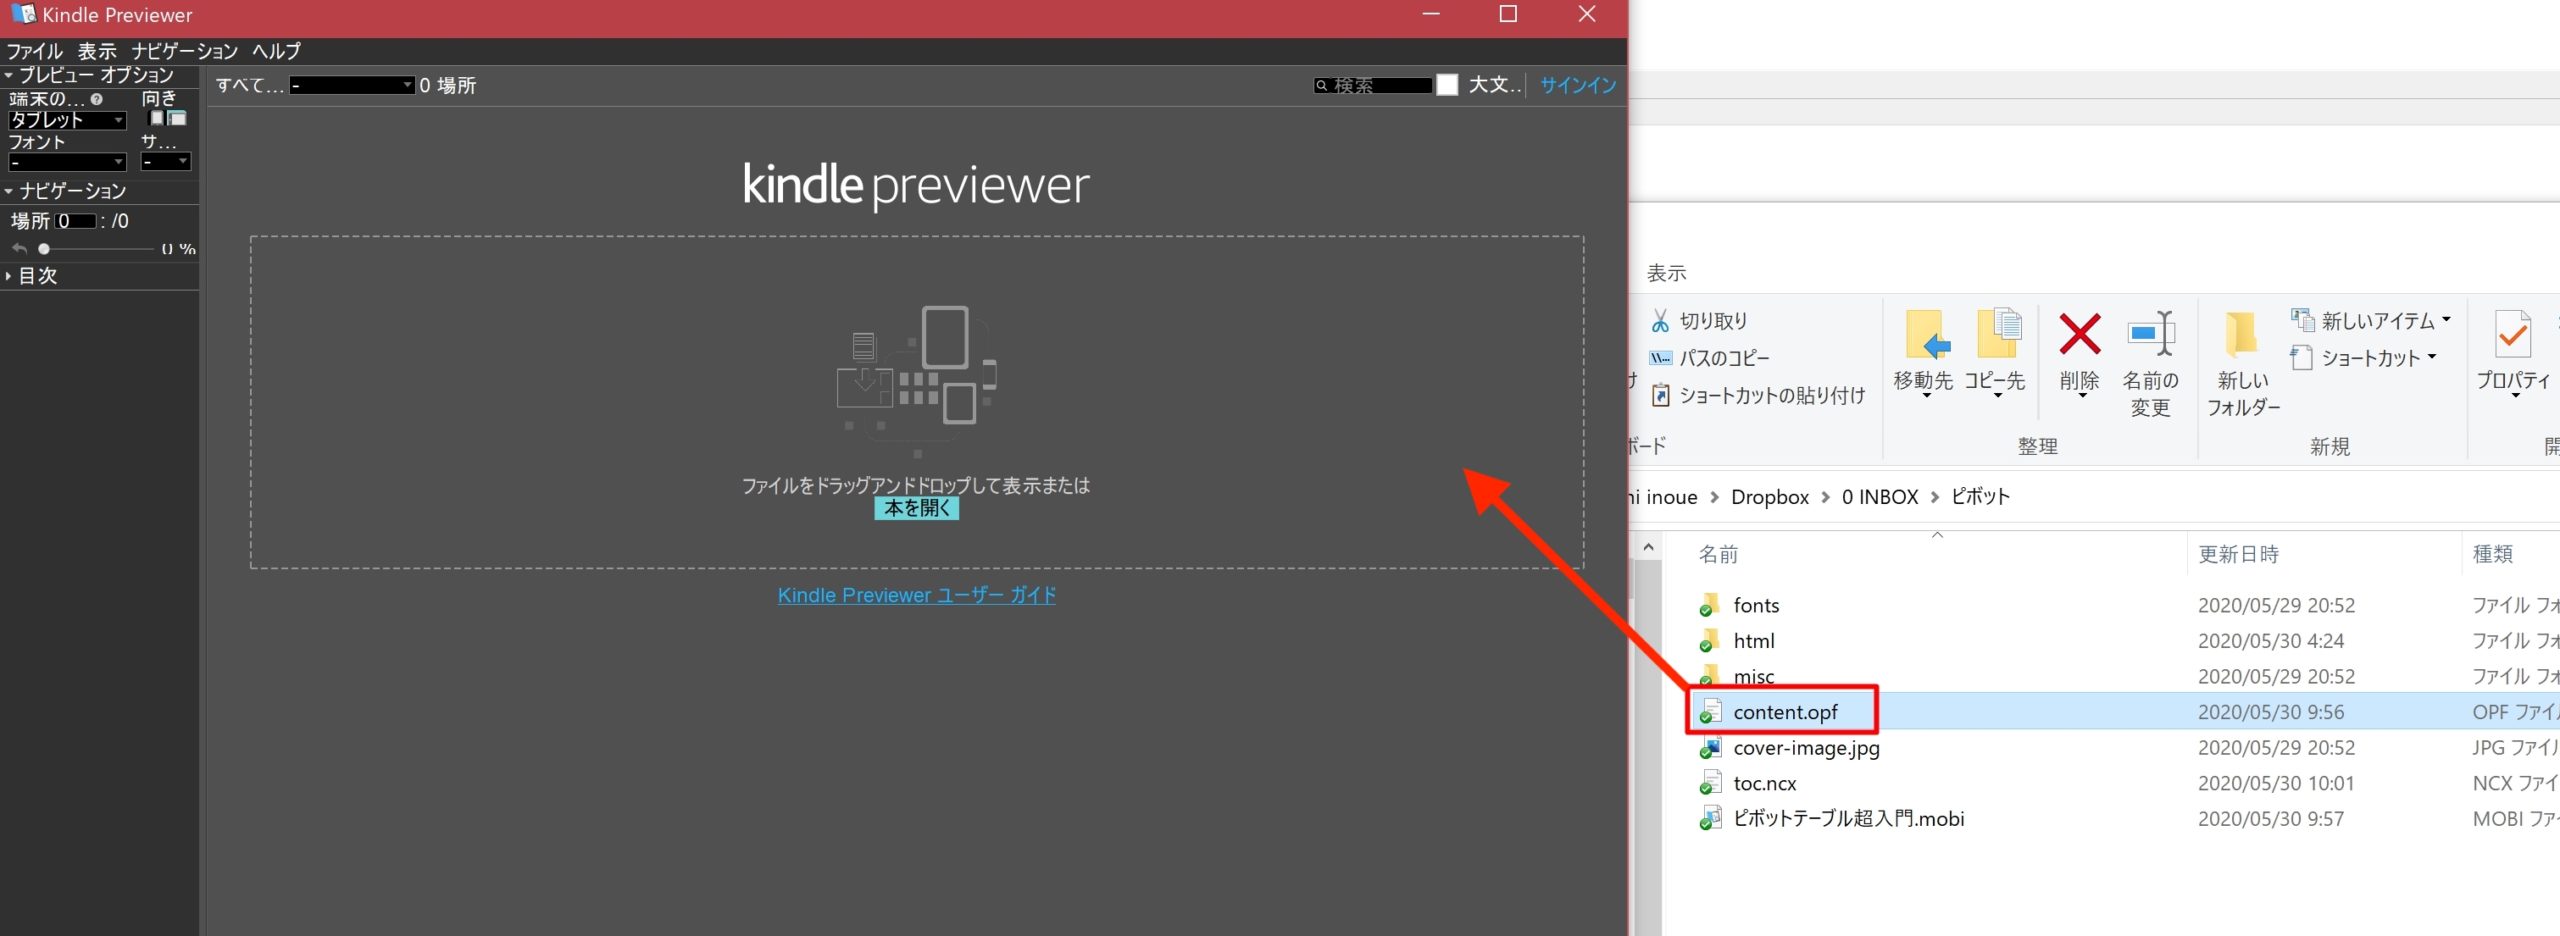Open the ヘルプ menu
Image resolution: width=2560 pixels, height=936 pixels.
[x=276, y=51]
